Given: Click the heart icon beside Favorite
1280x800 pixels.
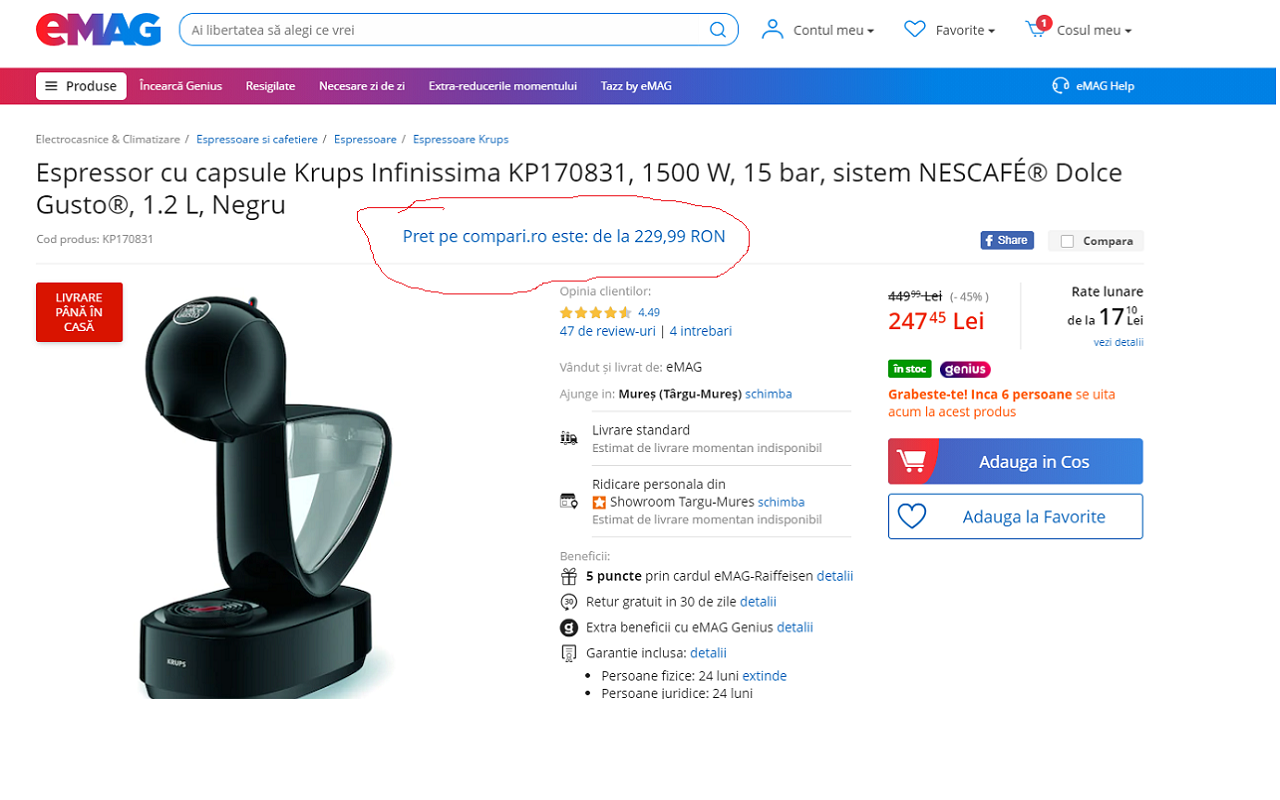Looking at the screenshot, I should [x=914, y=30].
